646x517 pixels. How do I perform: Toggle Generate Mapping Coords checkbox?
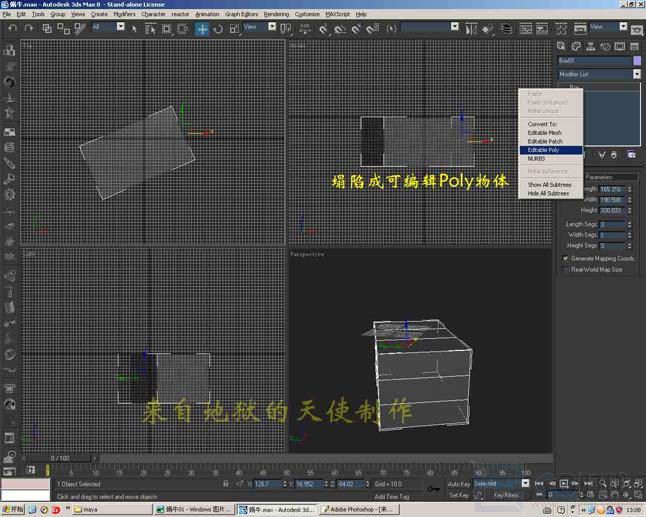[x=566, y=258]
